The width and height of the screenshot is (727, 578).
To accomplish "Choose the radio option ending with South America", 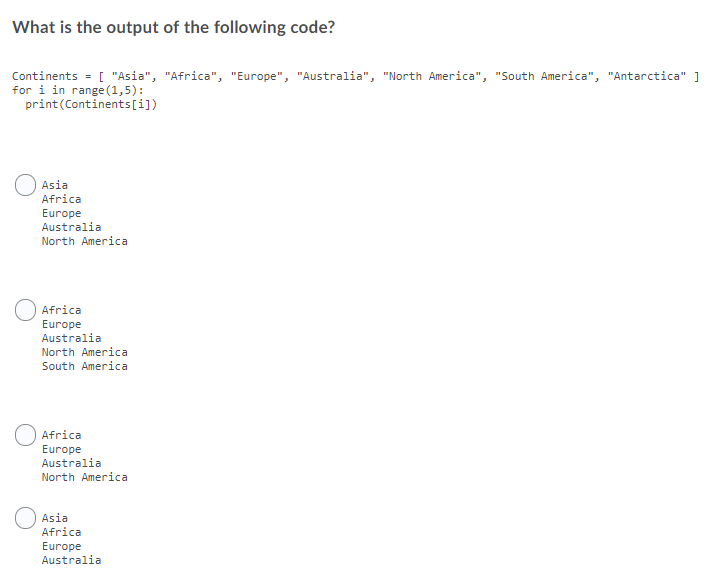I will pyautogui.click(x=25, y=310).
